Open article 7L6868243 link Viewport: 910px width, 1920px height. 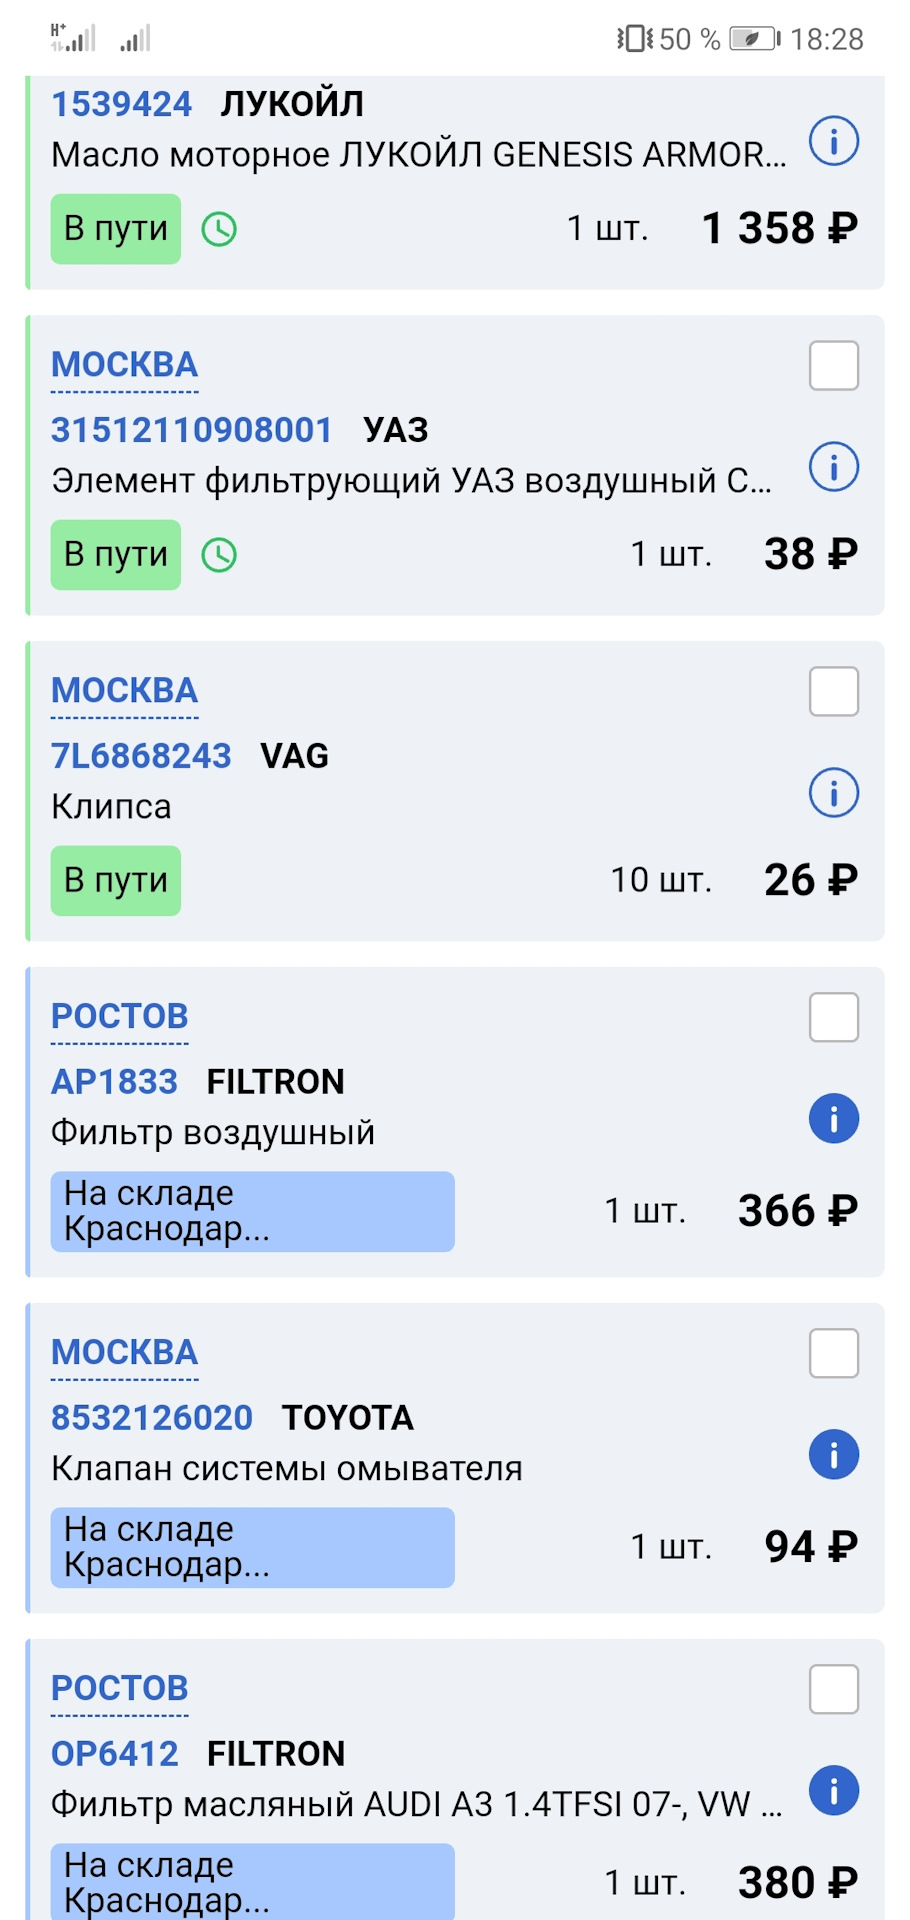(141, 756)
